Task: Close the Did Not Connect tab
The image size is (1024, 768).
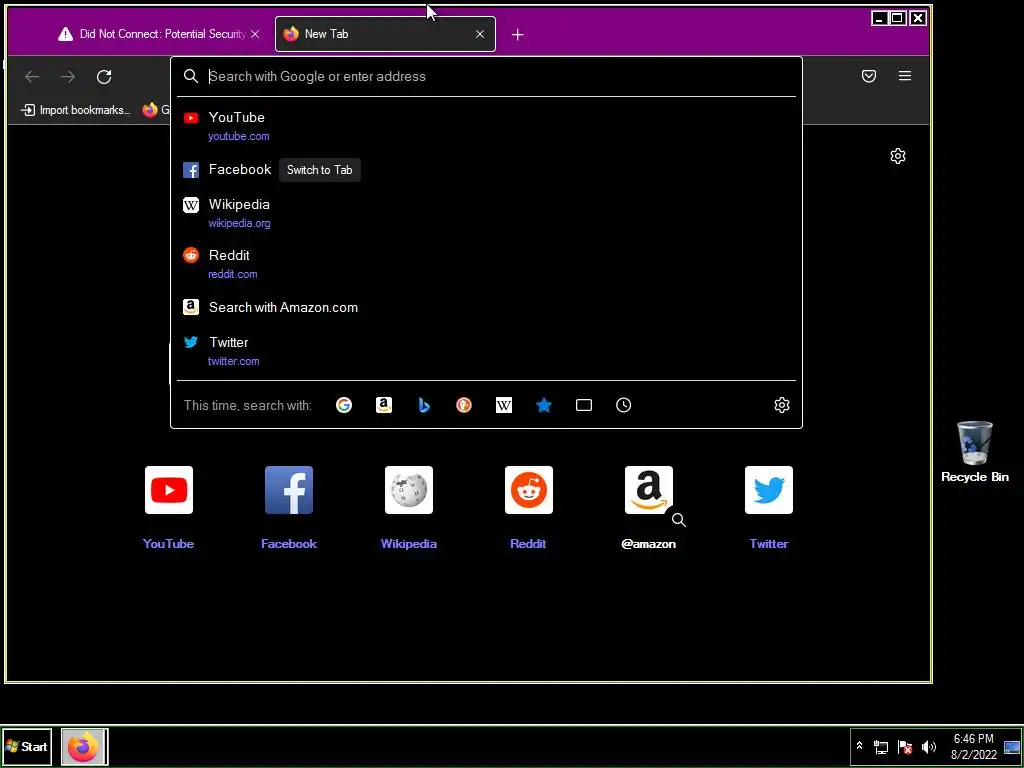Action: tap(255, 34)
